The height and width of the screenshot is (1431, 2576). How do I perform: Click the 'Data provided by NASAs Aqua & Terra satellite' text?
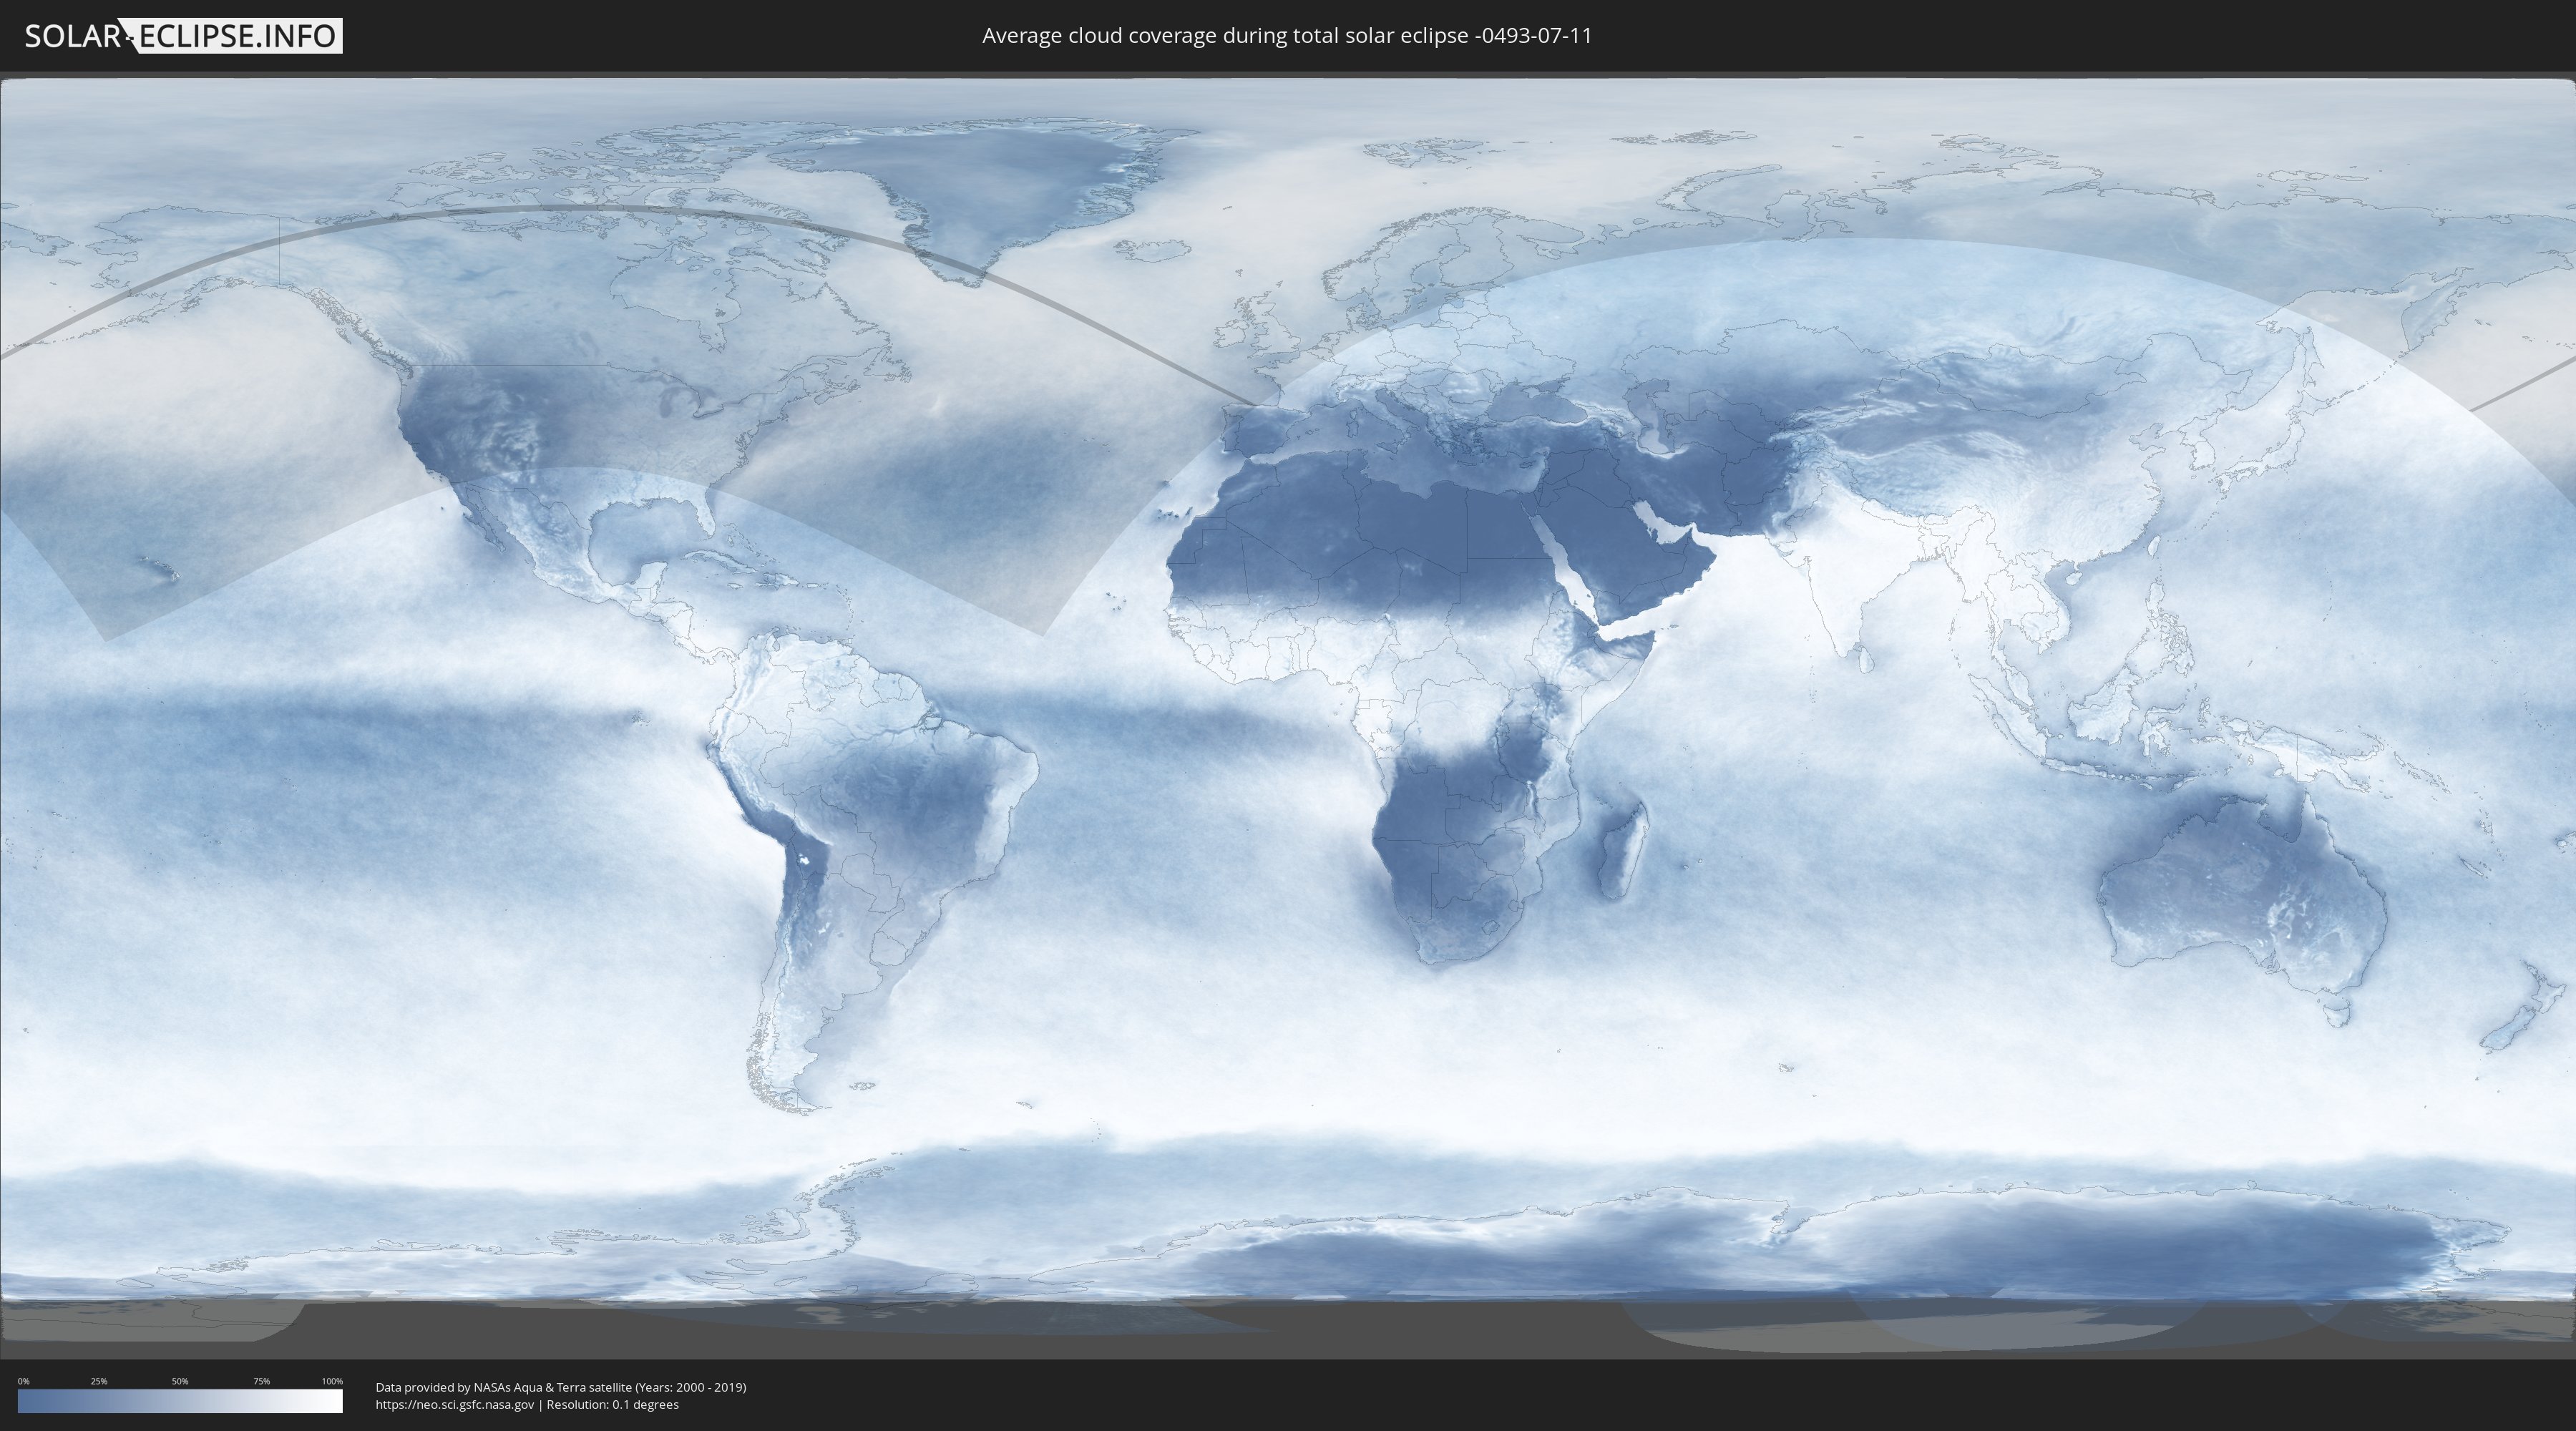[504, 1387]
